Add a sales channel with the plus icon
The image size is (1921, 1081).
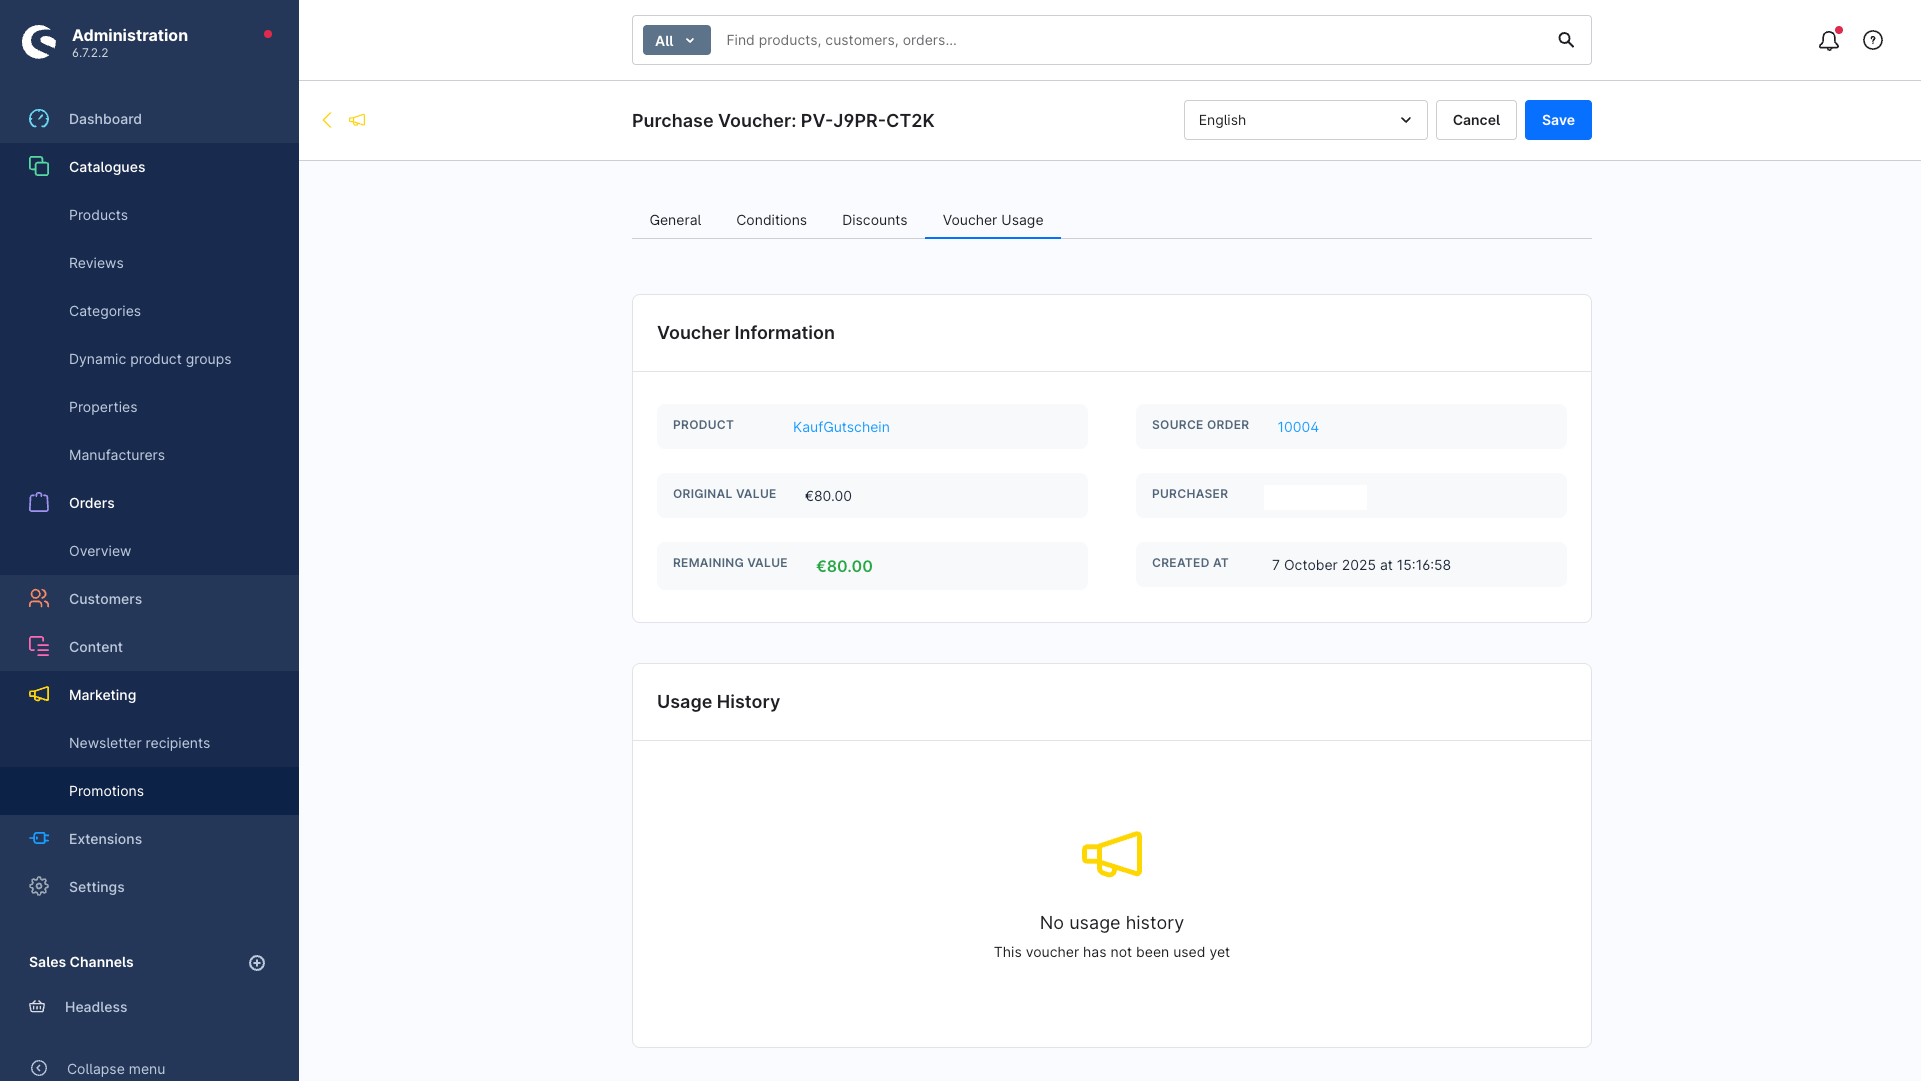pos(257,963)
